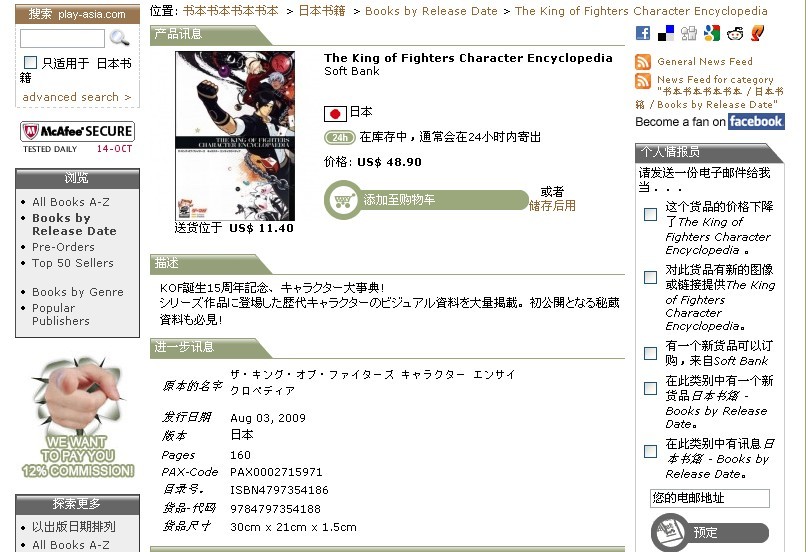The width and height of the screenshot is (808, 552).
Task: Check the new Soft Bank product alert
Action: pos(650,354)
